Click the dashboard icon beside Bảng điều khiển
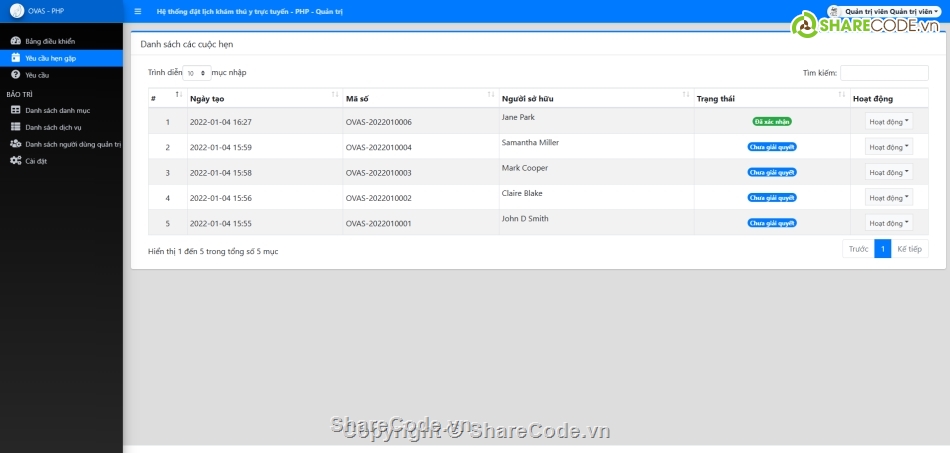This screenshot has height=453, width=950. pyautogui.click(x=15, y=41)
